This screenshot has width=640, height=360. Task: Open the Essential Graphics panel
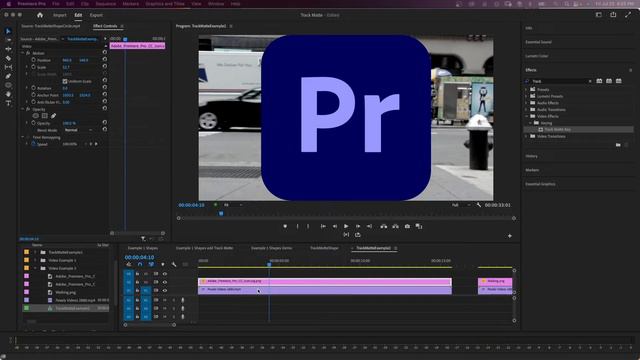(540, 184)
